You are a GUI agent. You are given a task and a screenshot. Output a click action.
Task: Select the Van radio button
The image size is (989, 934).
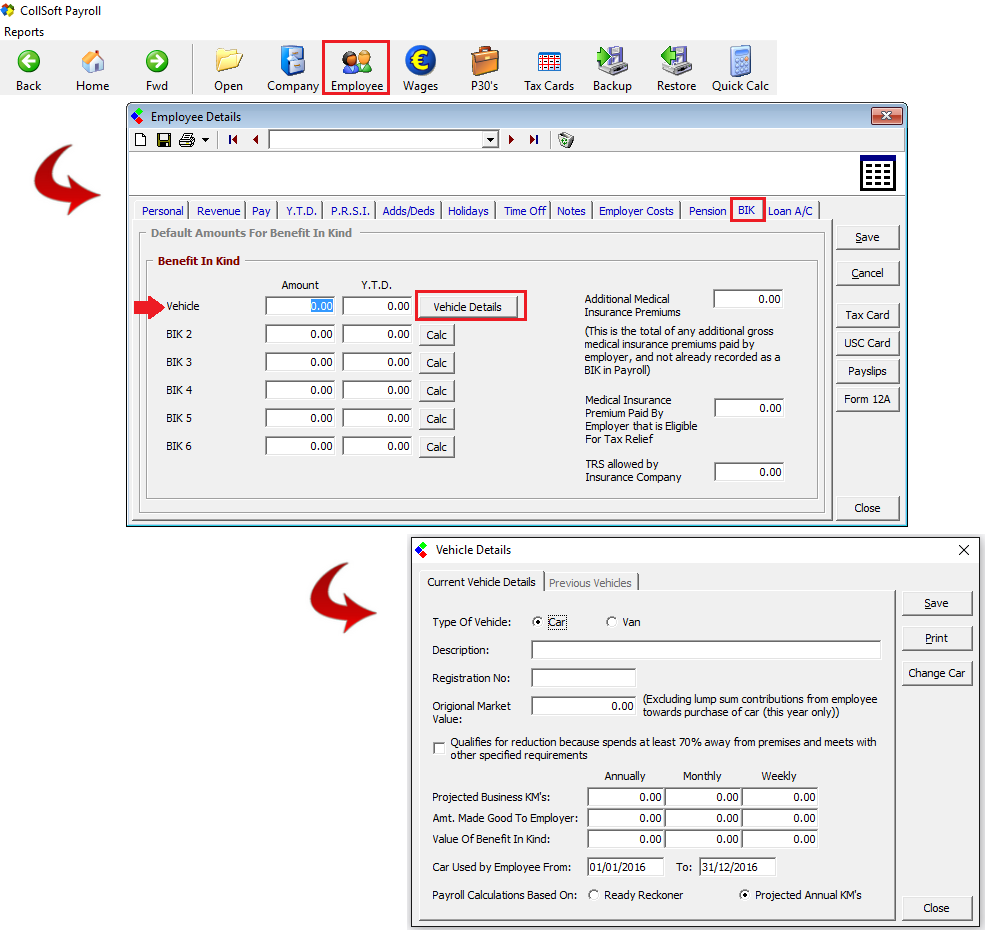coord(612,622)
